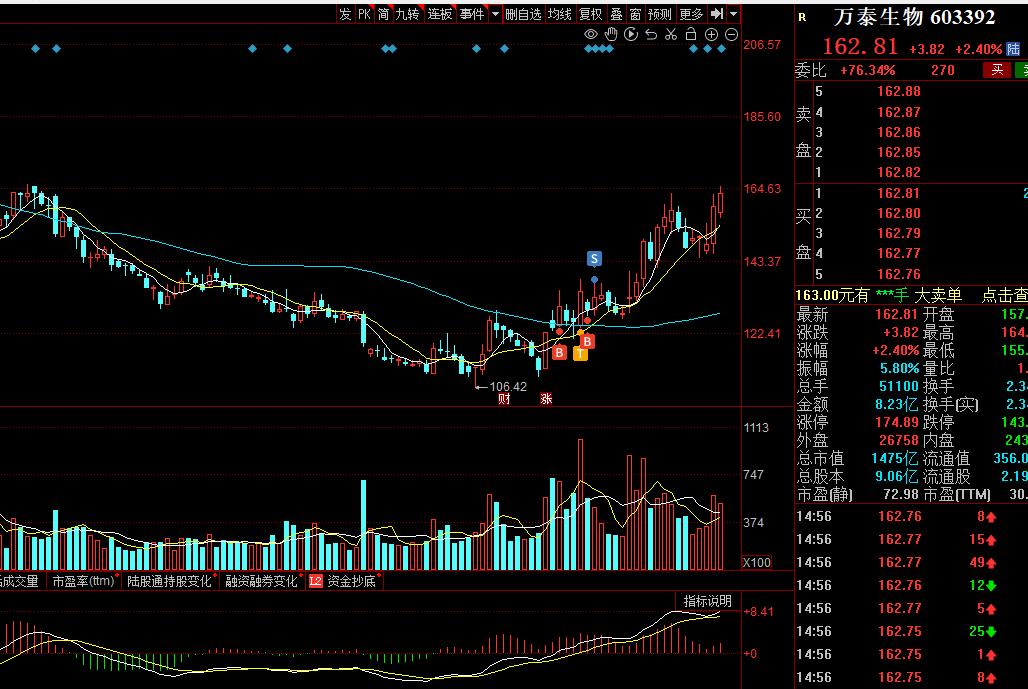Click the 窗 window button
1028x689 pixels.
click(x=635, y=14)
